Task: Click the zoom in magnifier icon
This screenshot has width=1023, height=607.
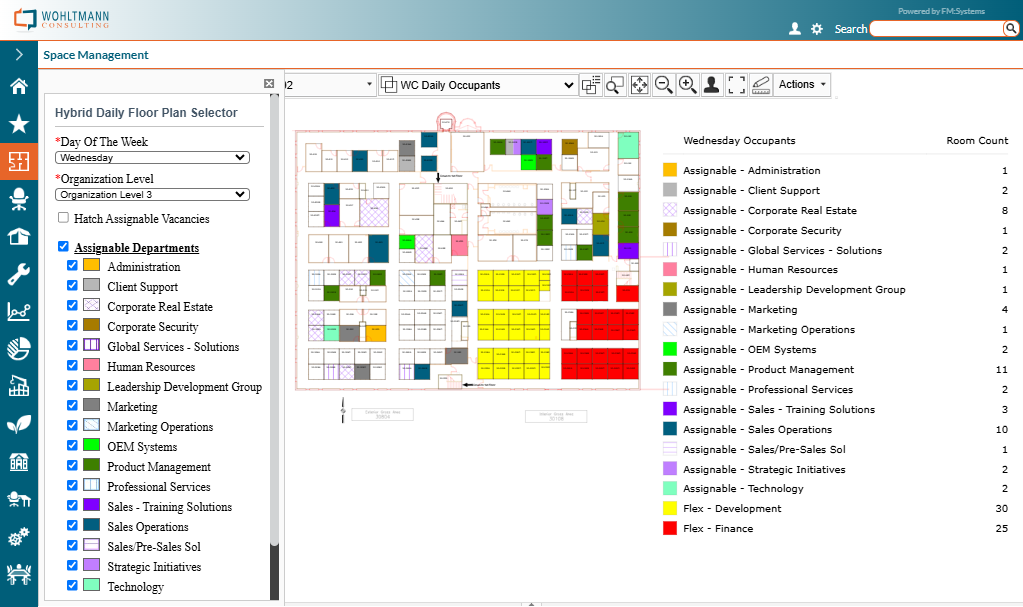Action: point(687,85)
